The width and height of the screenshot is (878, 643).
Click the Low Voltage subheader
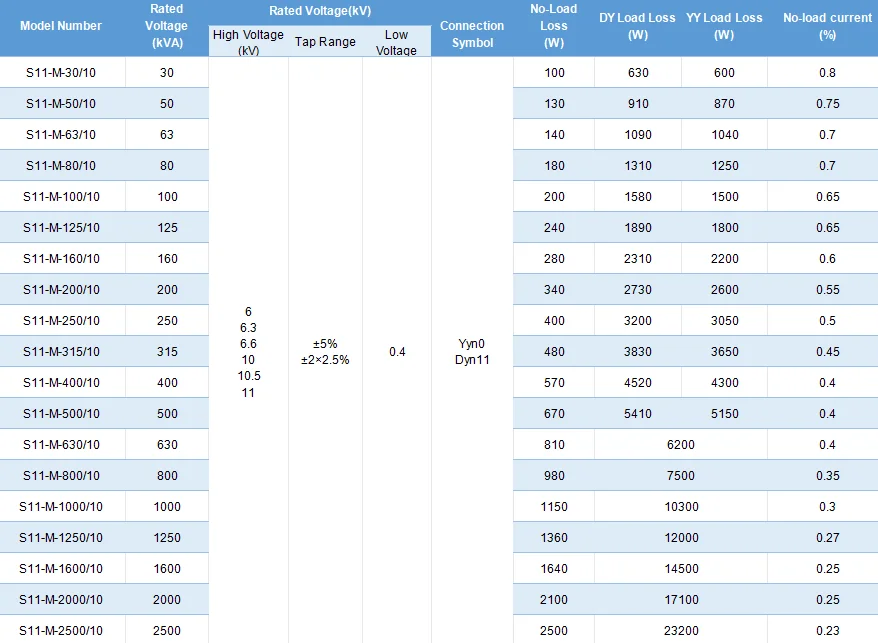(x=396, y=42)
